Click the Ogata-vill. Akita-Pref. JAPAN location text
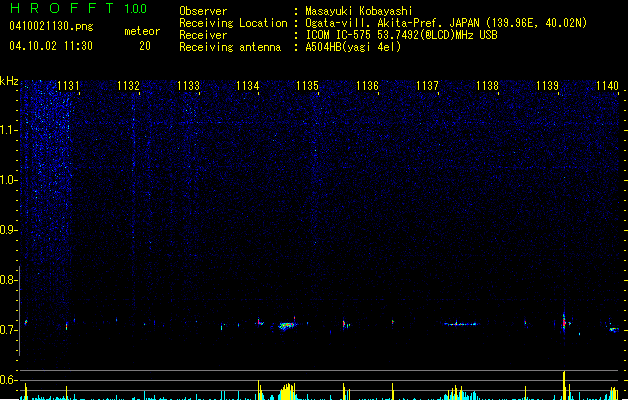Viewport: 629px width, 400px height. (446, 23)
